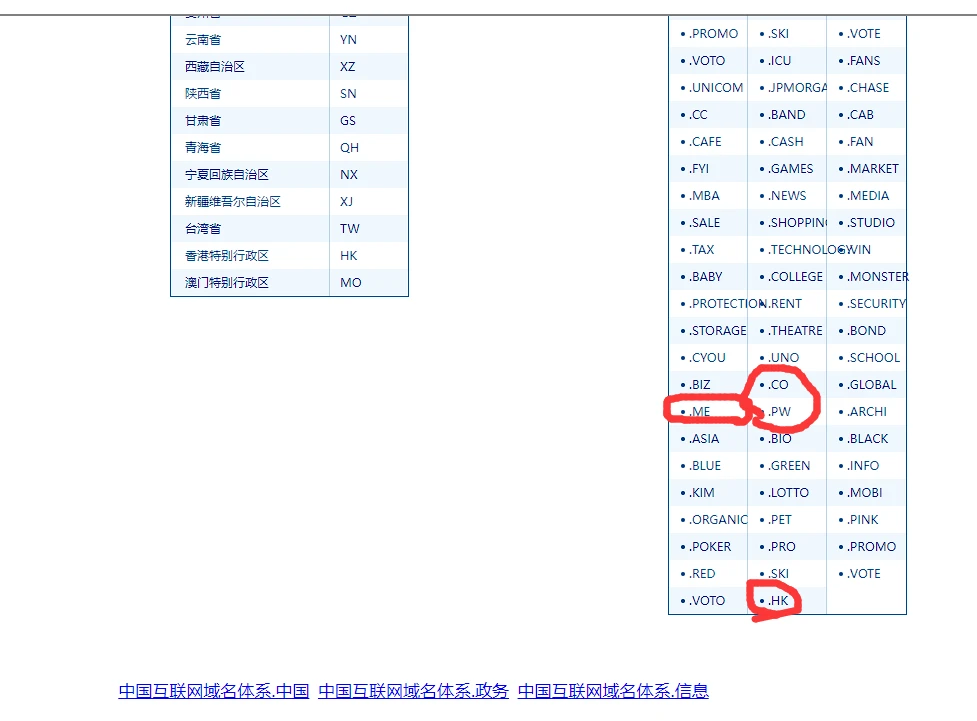Click the GS code cell
This screenshot has width=977, height=721.
pyautogui.click(x=369, y=121)
